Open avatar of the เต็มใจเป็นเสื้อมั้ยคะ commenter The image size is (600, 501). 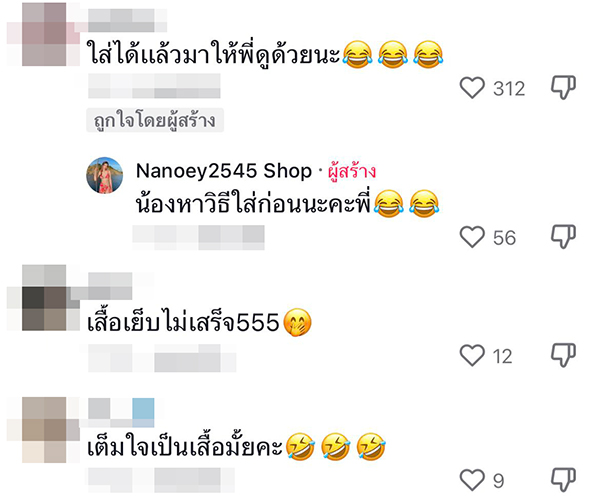[x=44, y=430]
